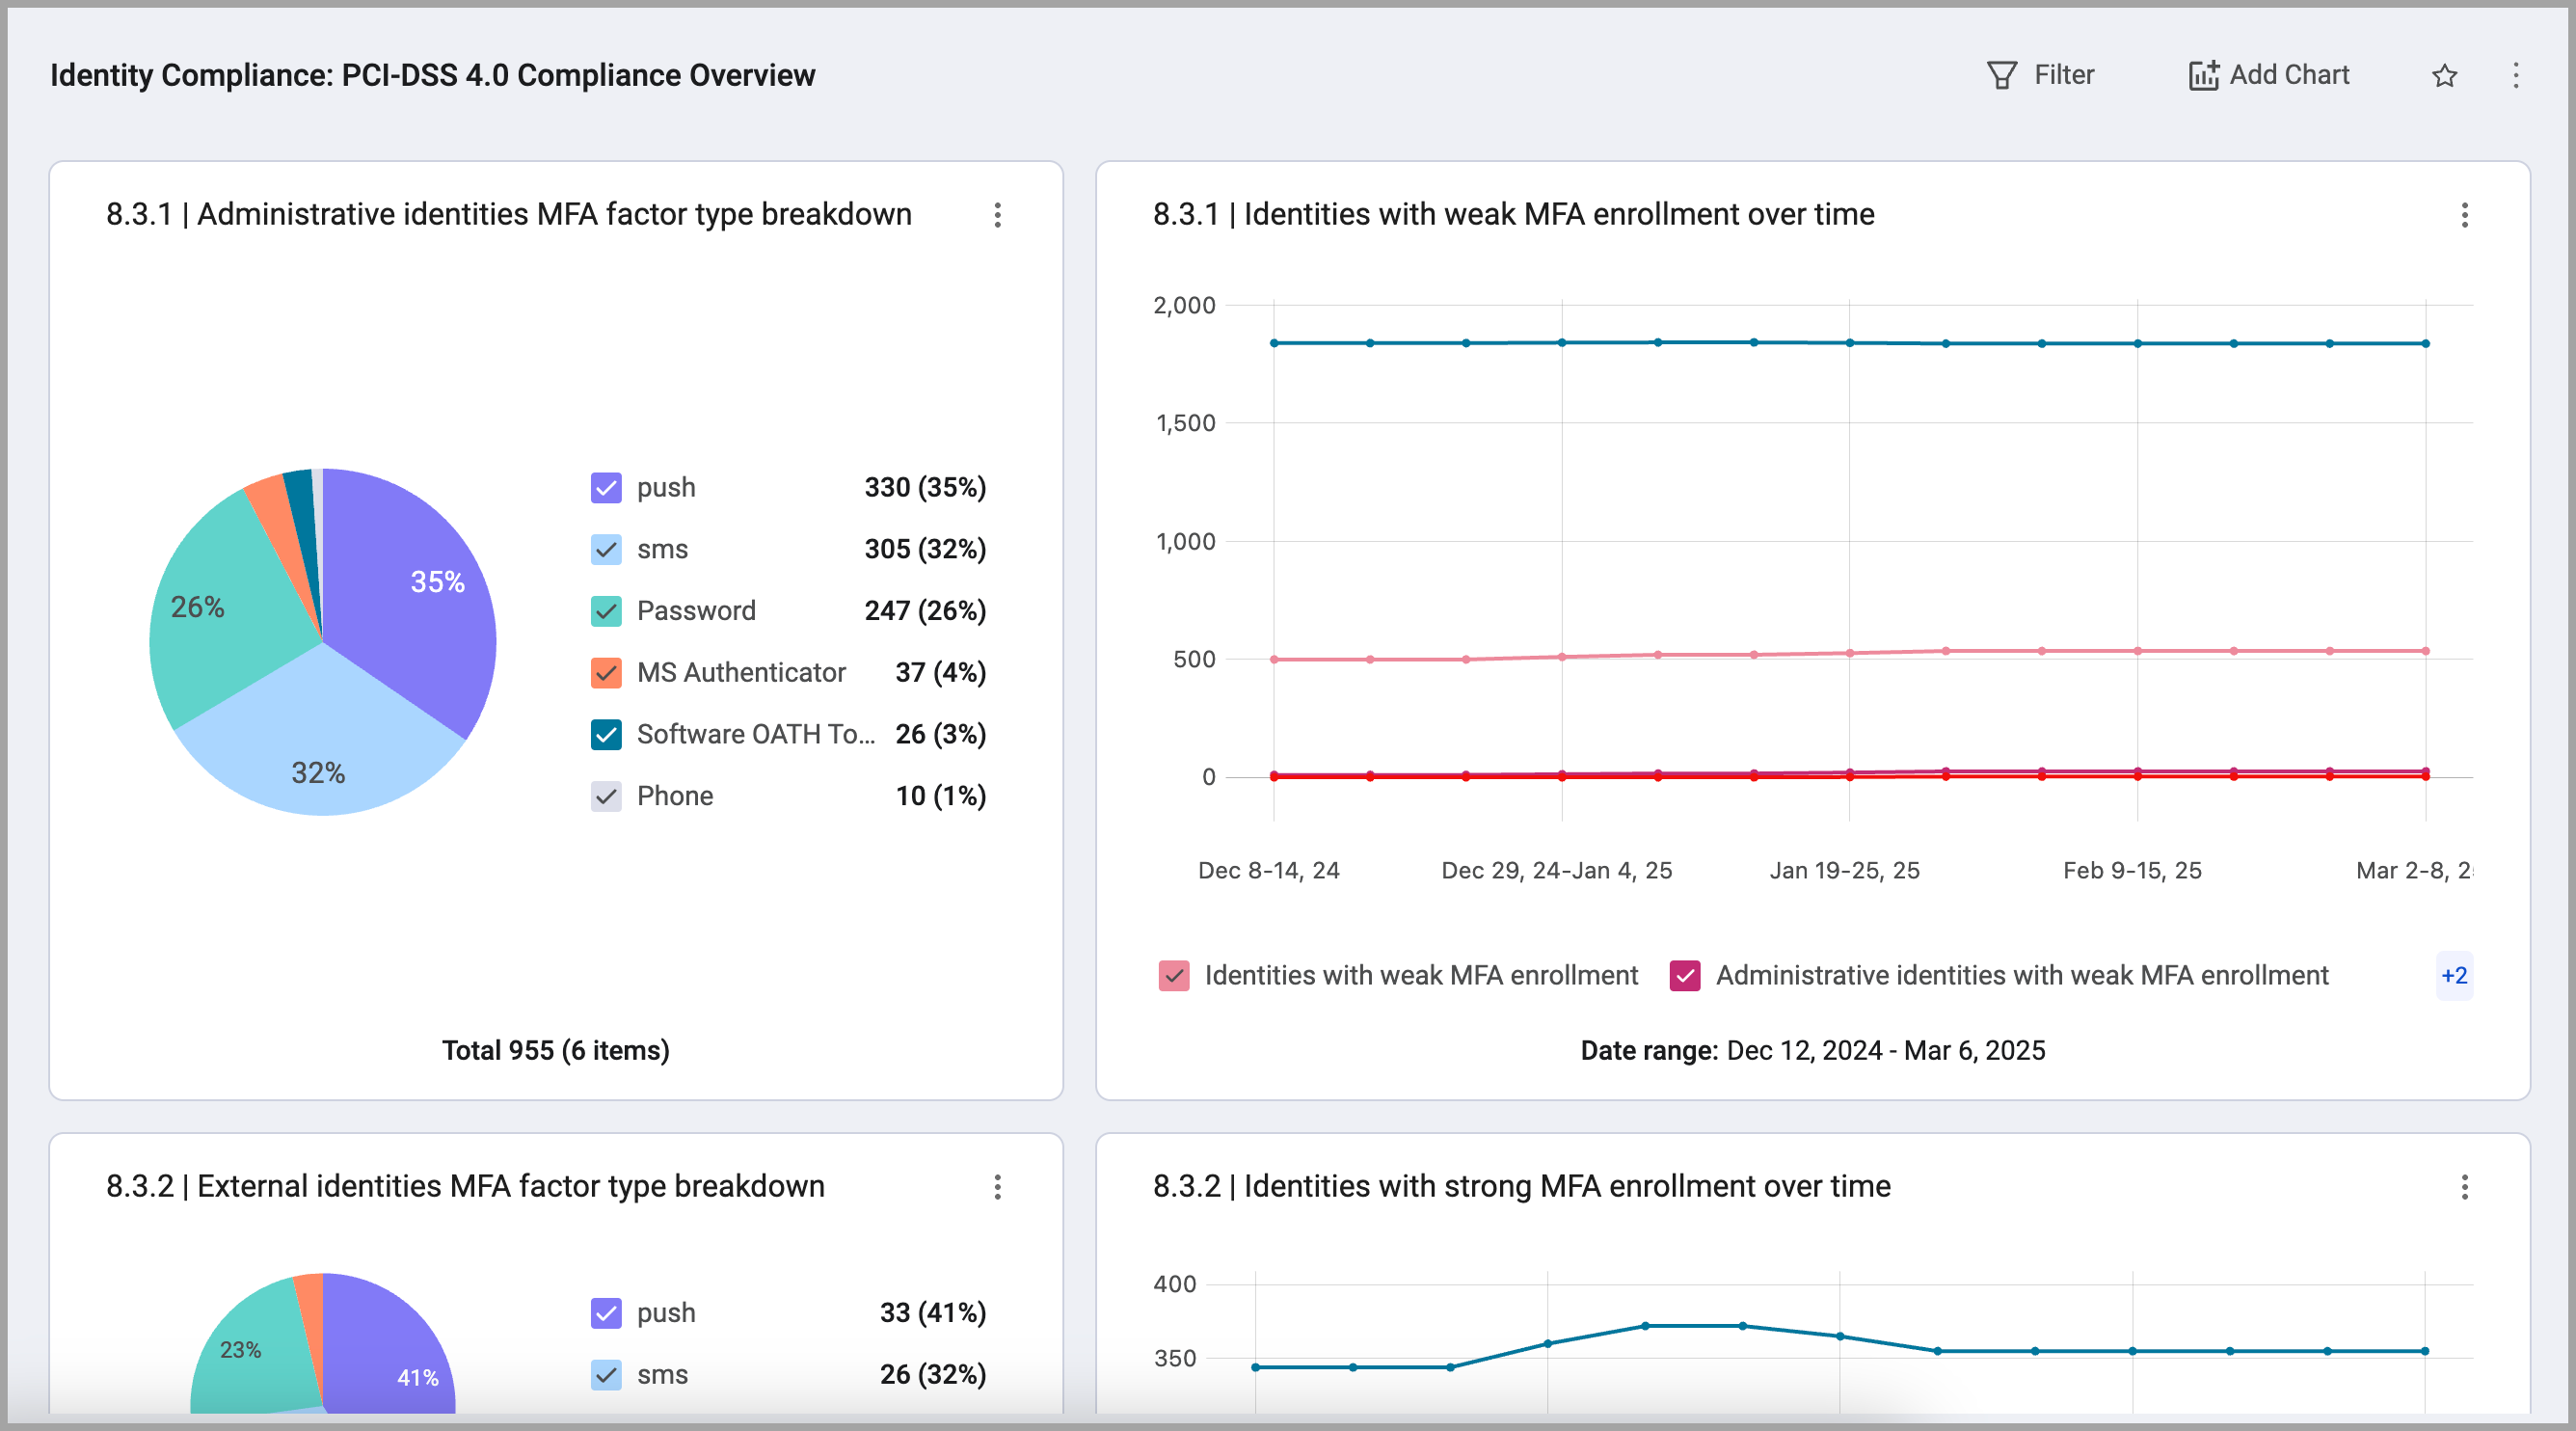Click the Filter button label
Viewport: 2576px width, 1431px height.
[x=2063, y=75]
